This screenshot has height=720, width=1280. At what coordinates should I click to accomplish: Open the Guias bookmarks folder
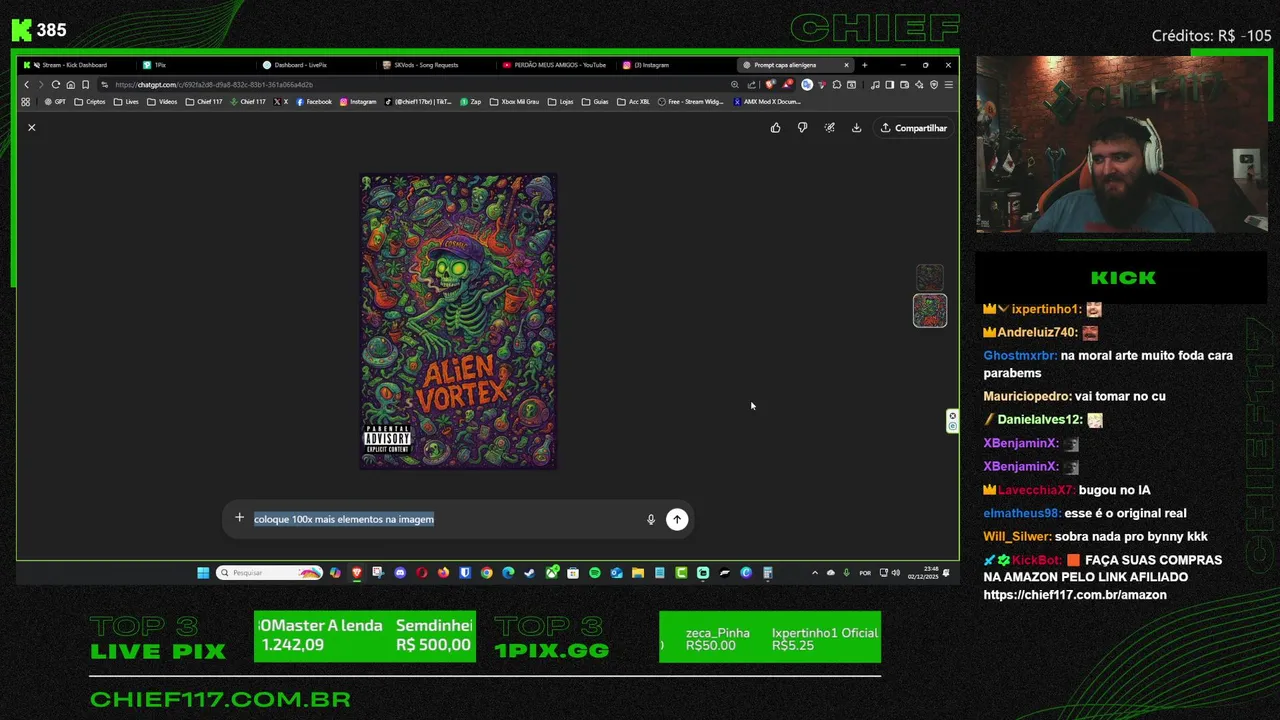[595, 102]
